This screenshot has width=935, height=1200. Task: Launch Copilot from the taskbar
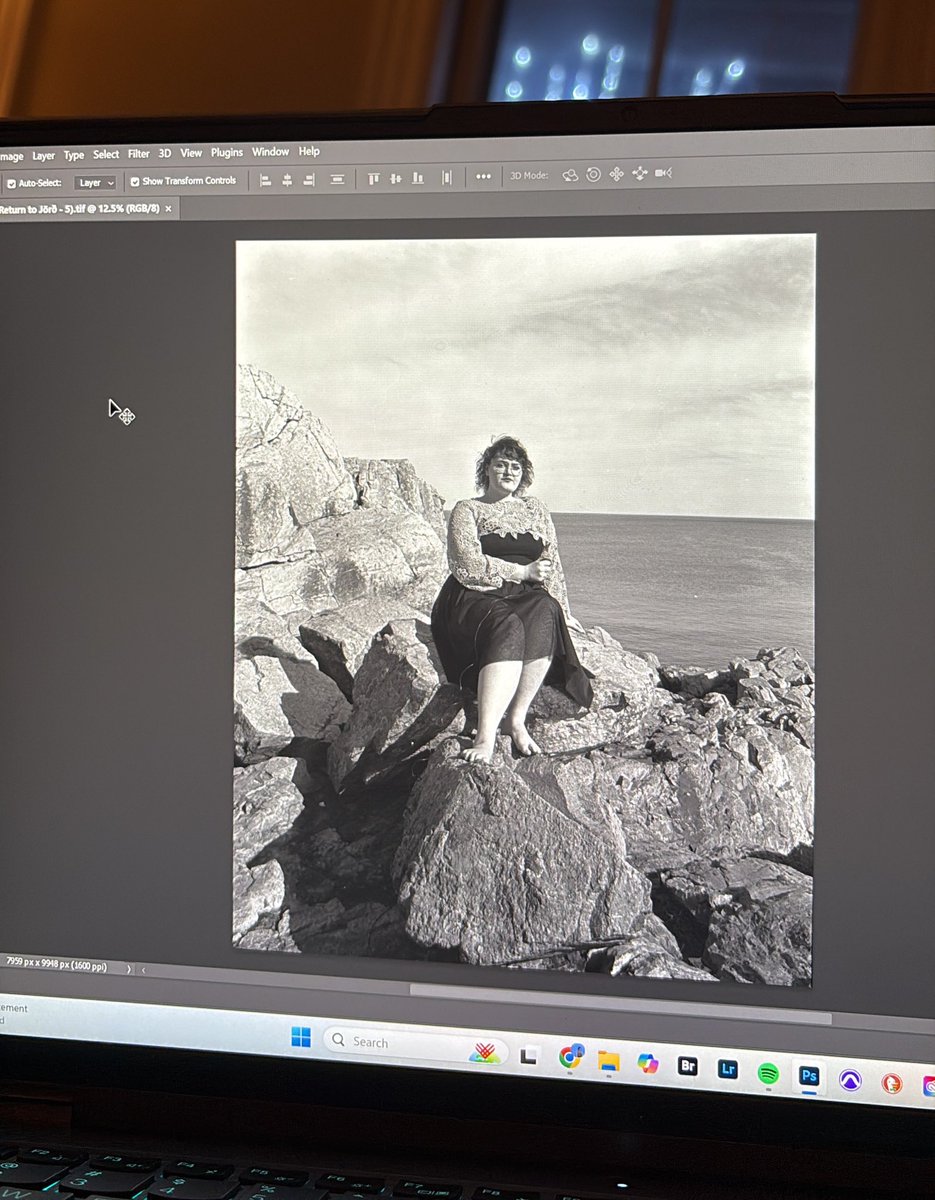pos(648,1062)
